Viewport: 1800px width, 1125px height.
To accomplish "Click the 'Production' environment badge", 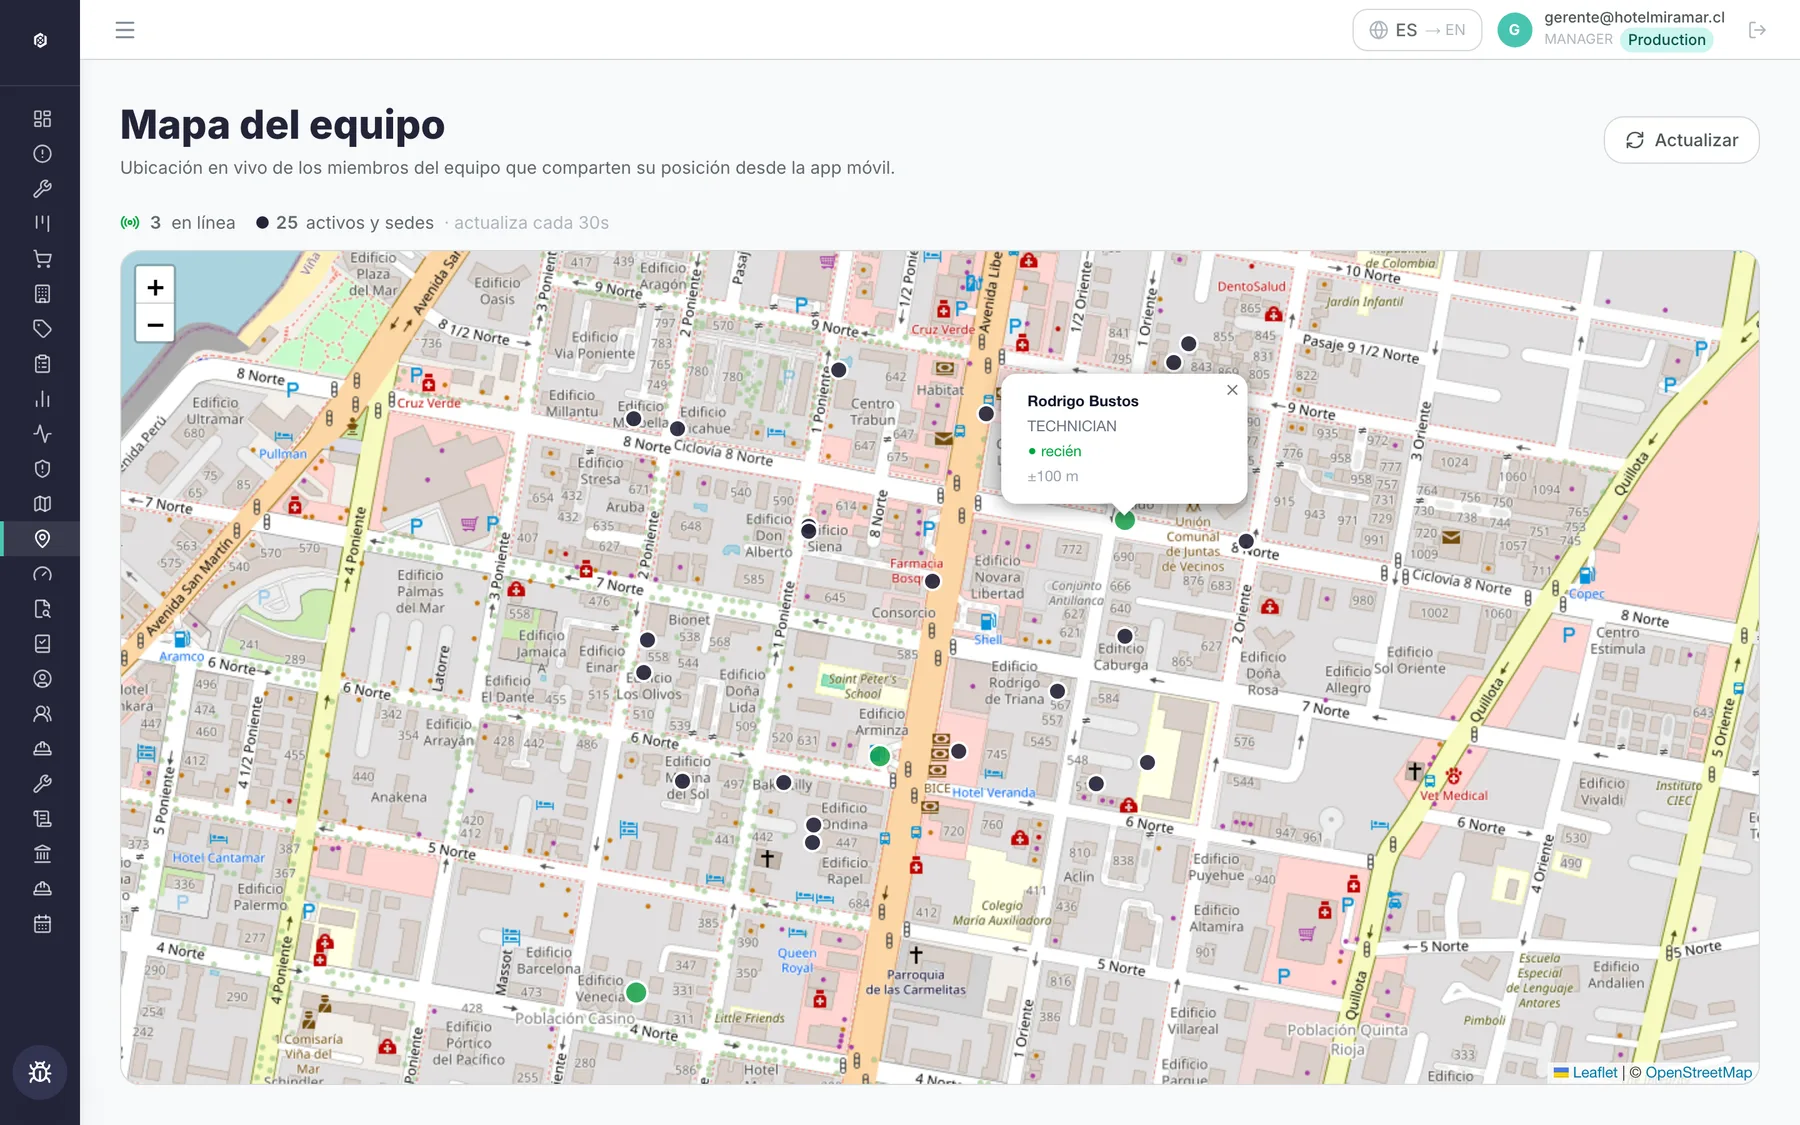I will (1666, 40).
